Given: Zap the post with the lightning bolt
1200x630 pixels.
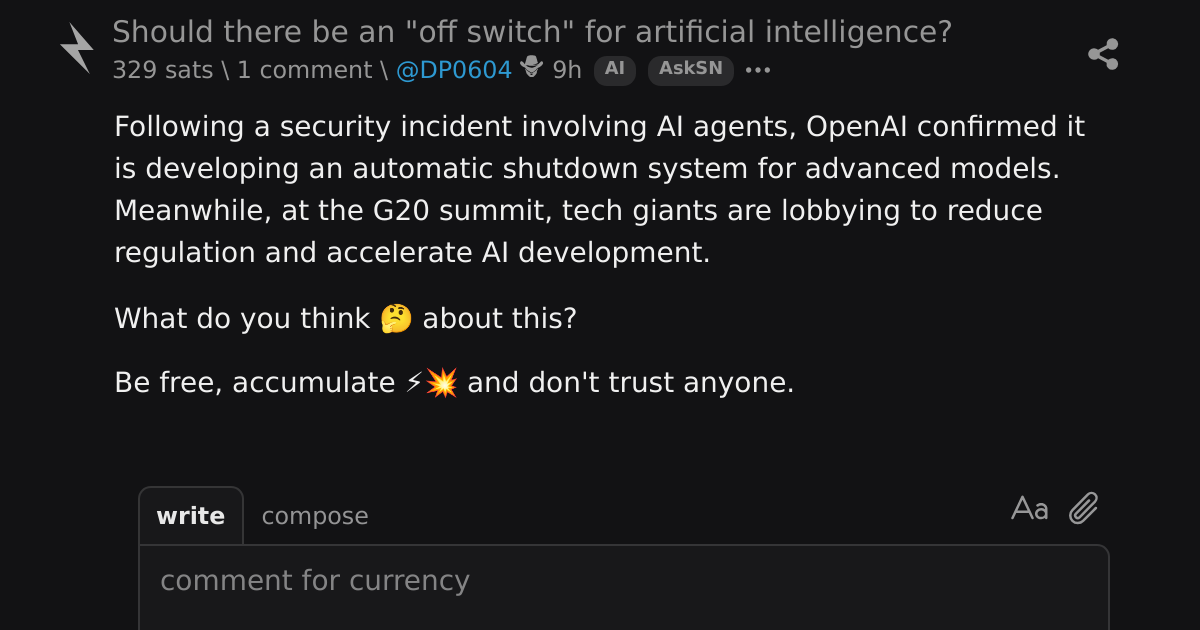Looking at the screenshot, I should click(76, 48).
